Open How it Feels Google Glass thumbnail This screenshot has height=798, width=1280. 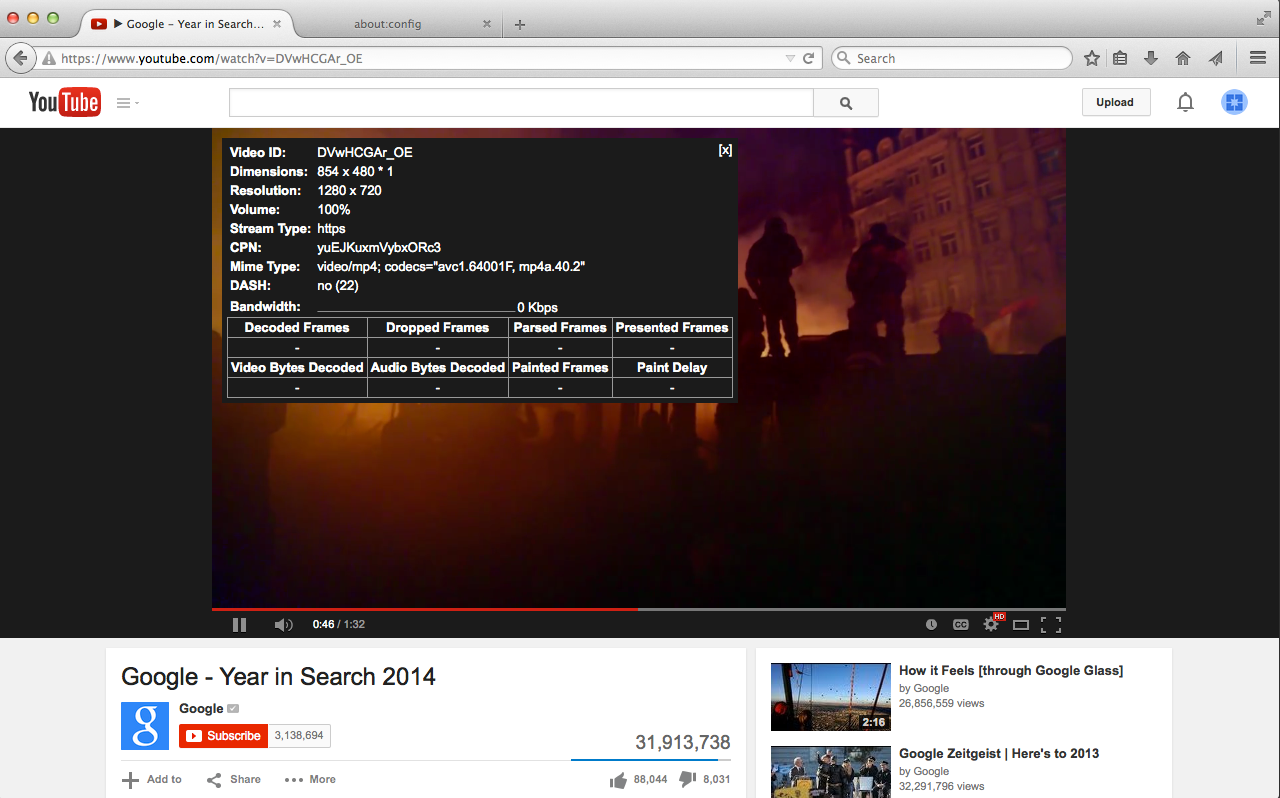tap(830, 697)
